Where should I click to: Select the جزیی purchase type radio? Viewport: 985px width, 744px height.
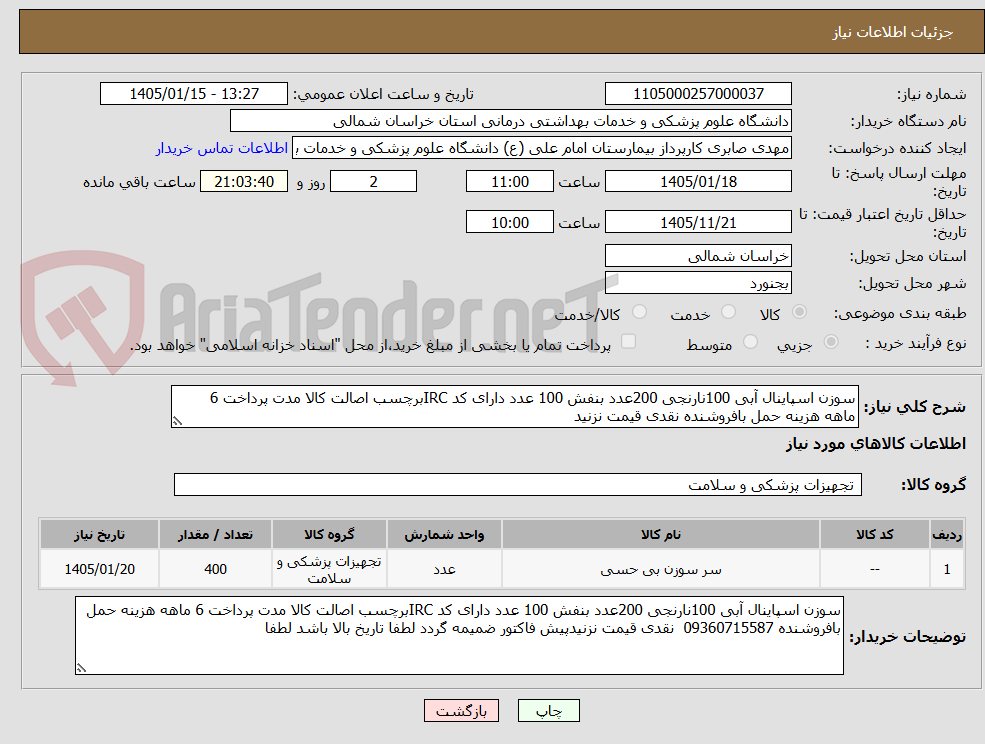click(830, 342)
